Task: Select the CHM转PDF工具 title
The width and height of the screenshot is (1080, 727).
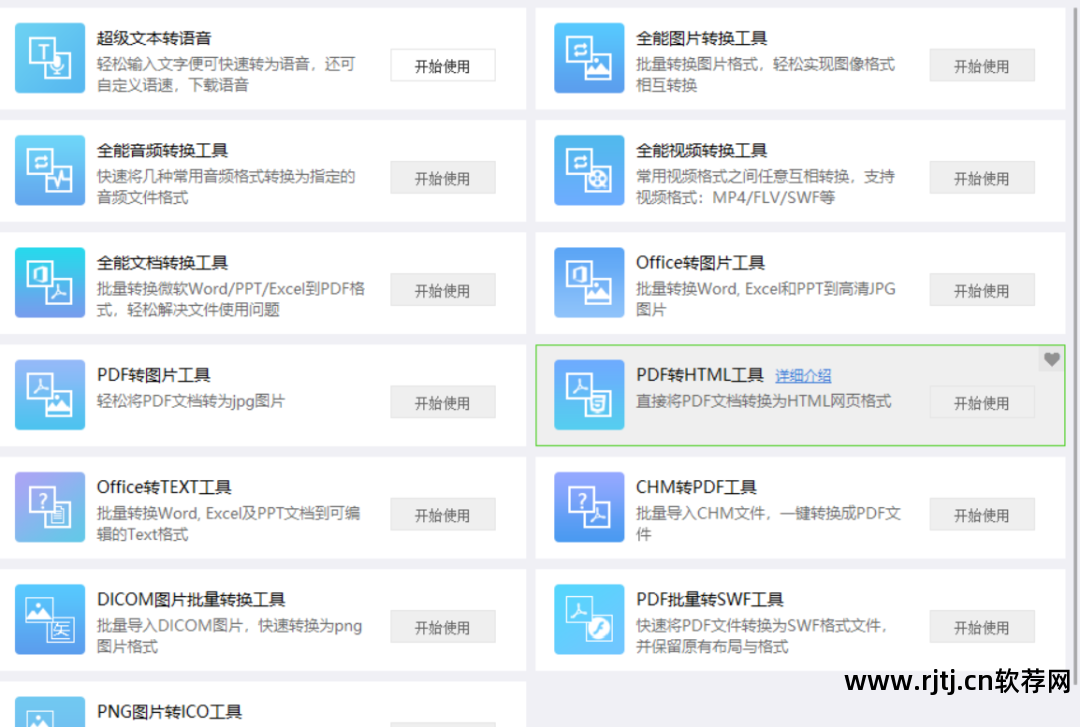Action: coord(696,487)
